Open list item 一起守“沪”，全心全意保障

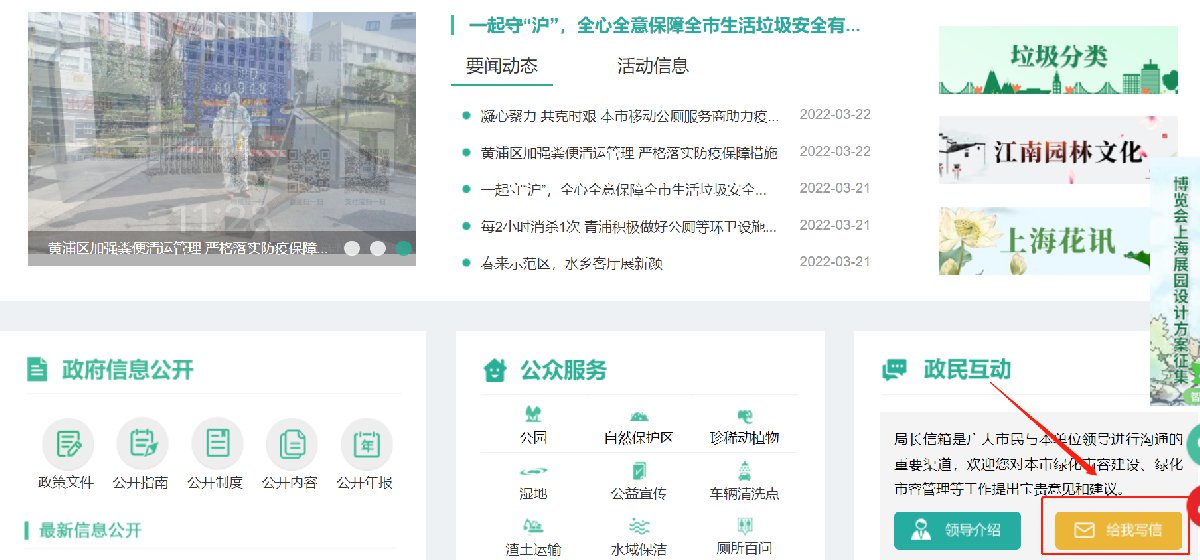tap(624, 189)
